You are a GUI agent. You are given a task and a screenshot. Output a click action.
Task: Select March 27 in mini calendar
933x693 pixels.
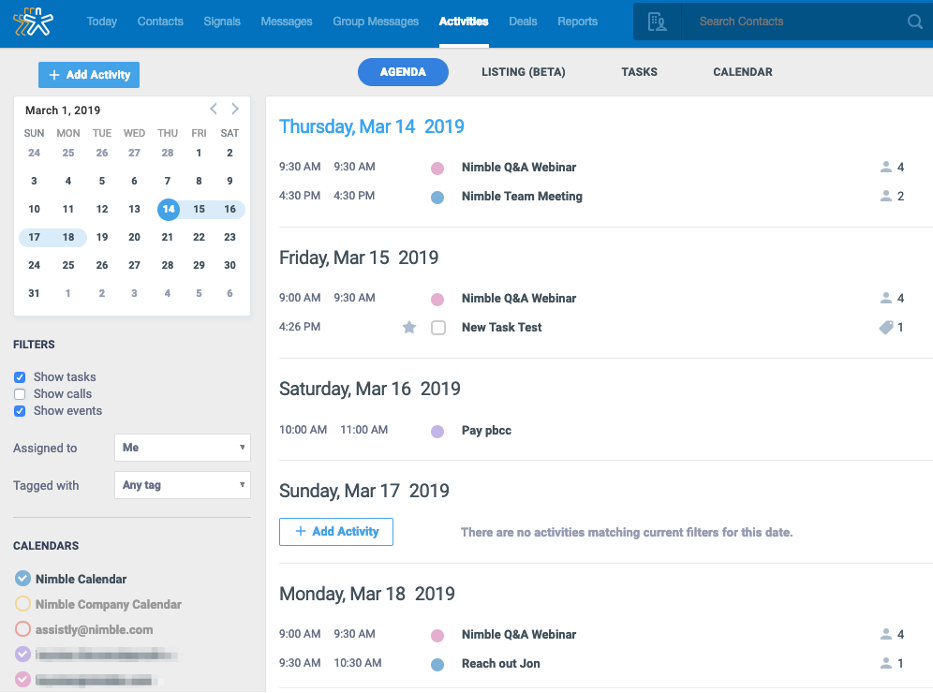pyautogui.click(x=134, y=265)
